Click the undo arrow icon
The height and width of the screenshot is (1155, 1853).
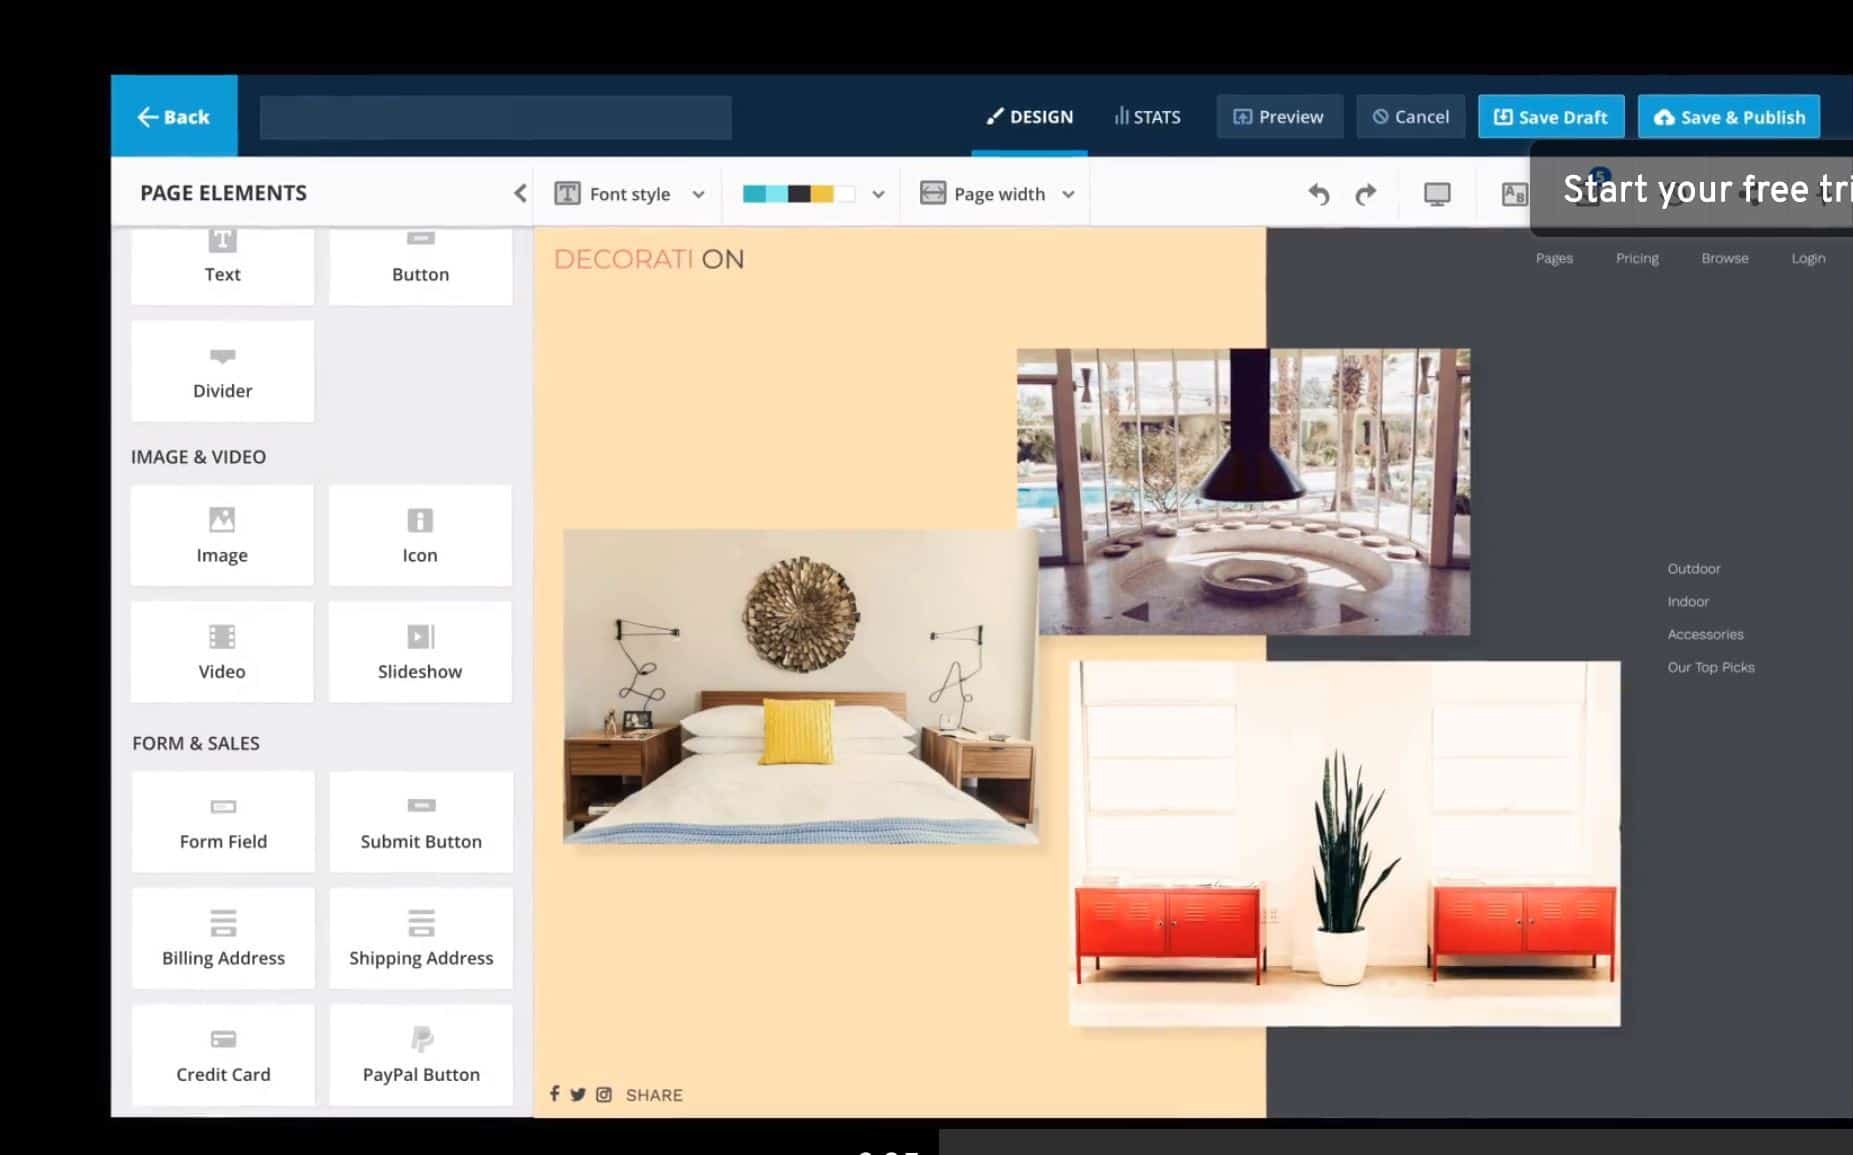click(x=1319, y=194)
